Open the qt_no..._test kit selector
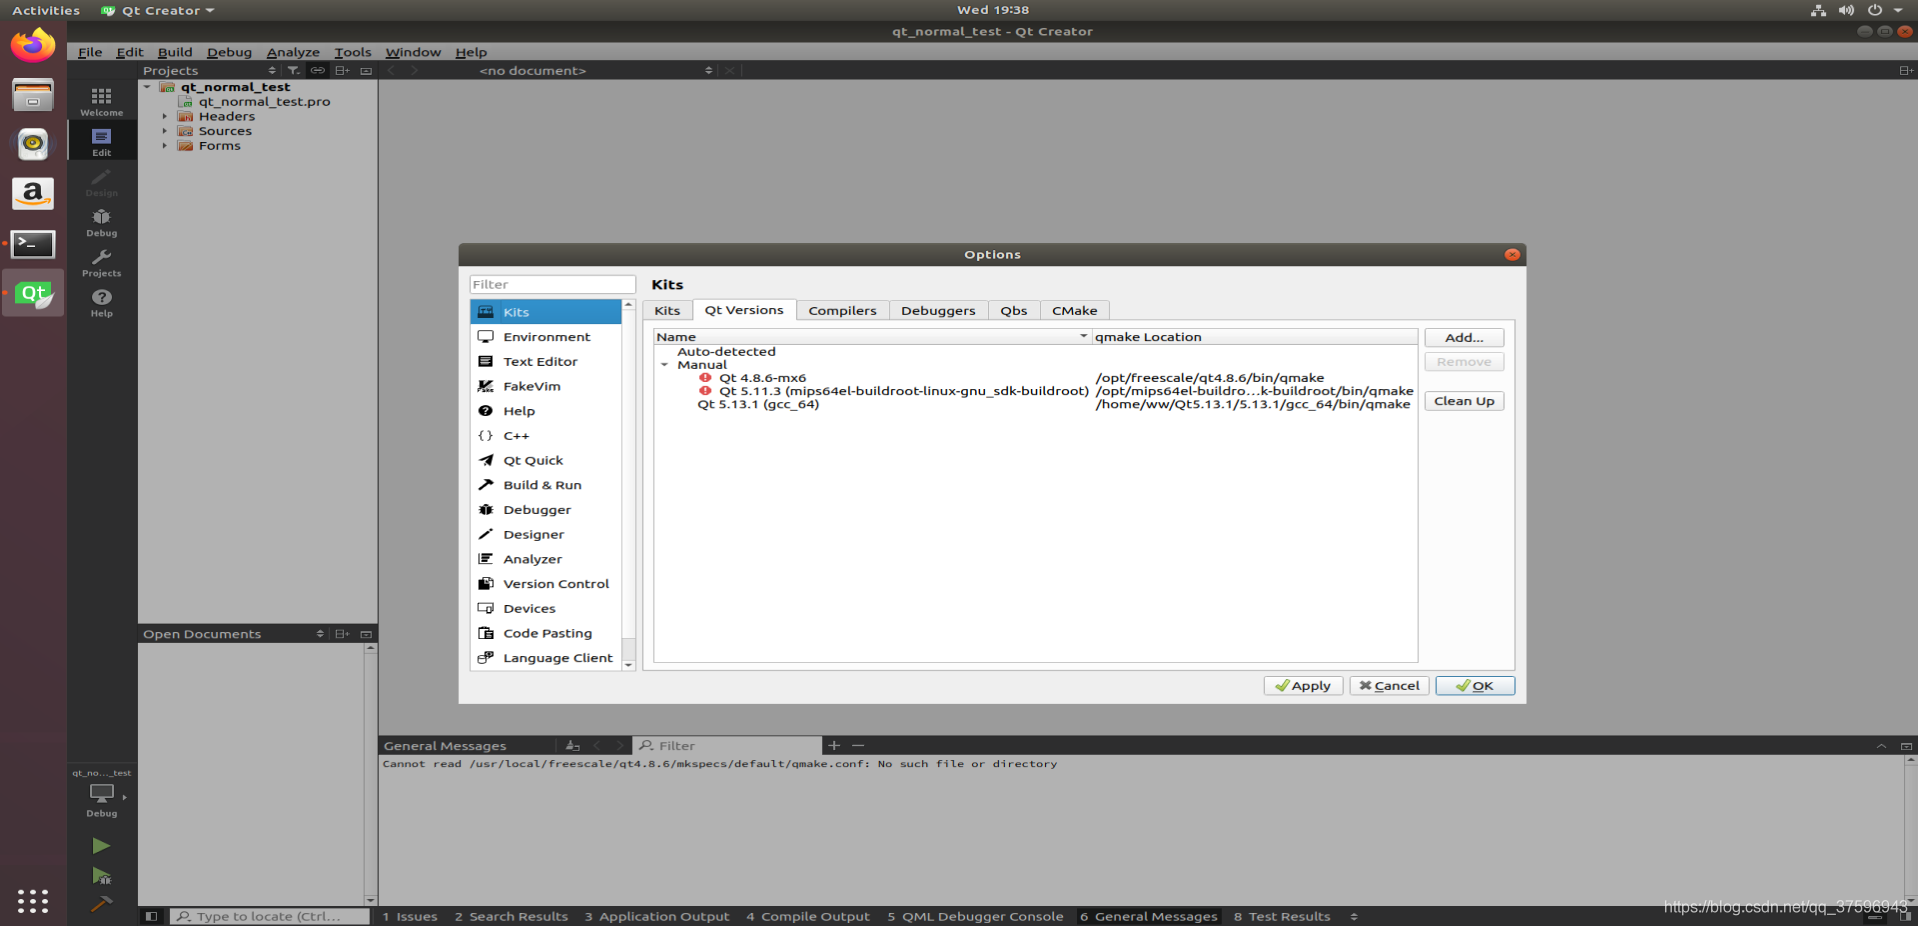The image size is (1918, 926). (101, 794)
